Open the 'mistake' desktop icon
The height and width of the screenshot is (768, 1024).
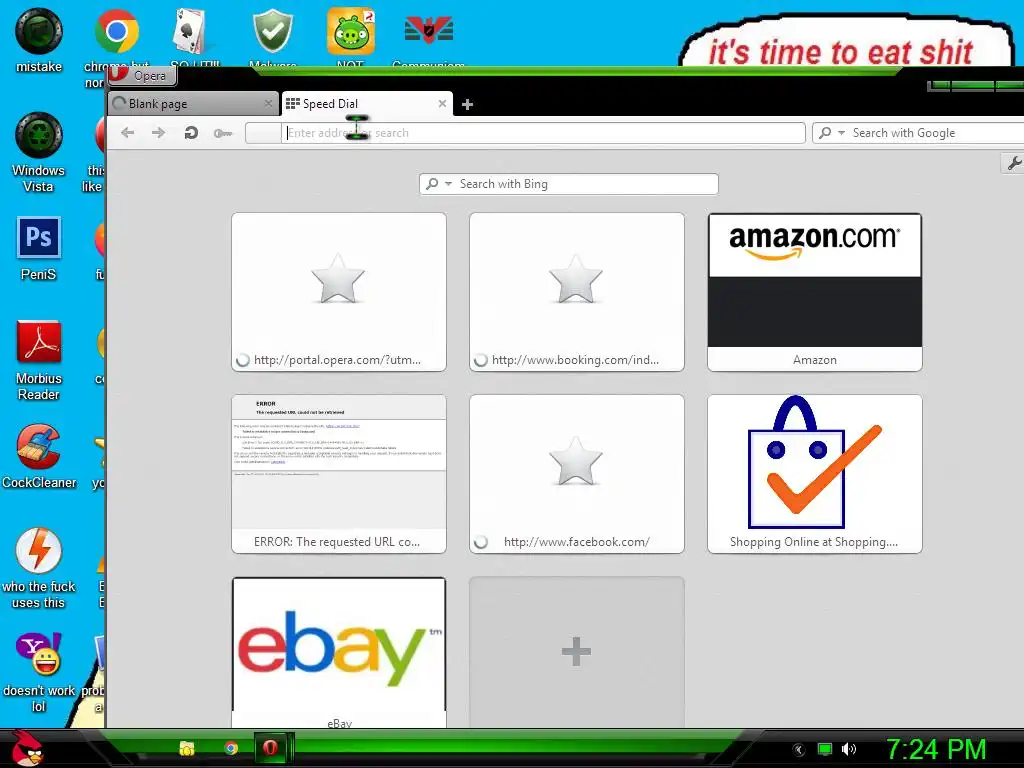39,40
